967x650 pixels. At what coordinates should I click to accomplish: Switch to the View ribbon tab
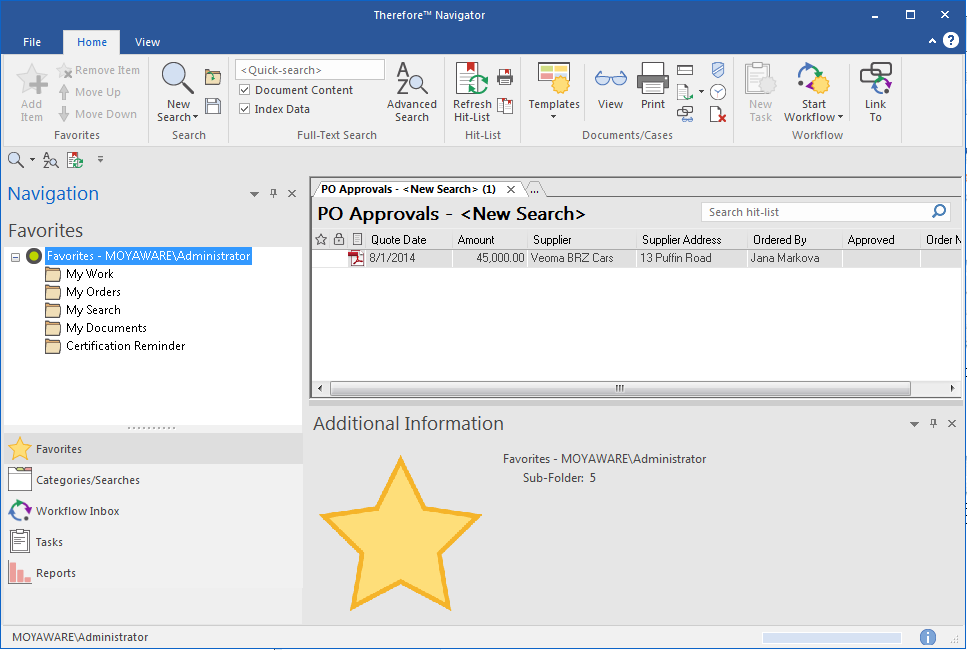147,42
